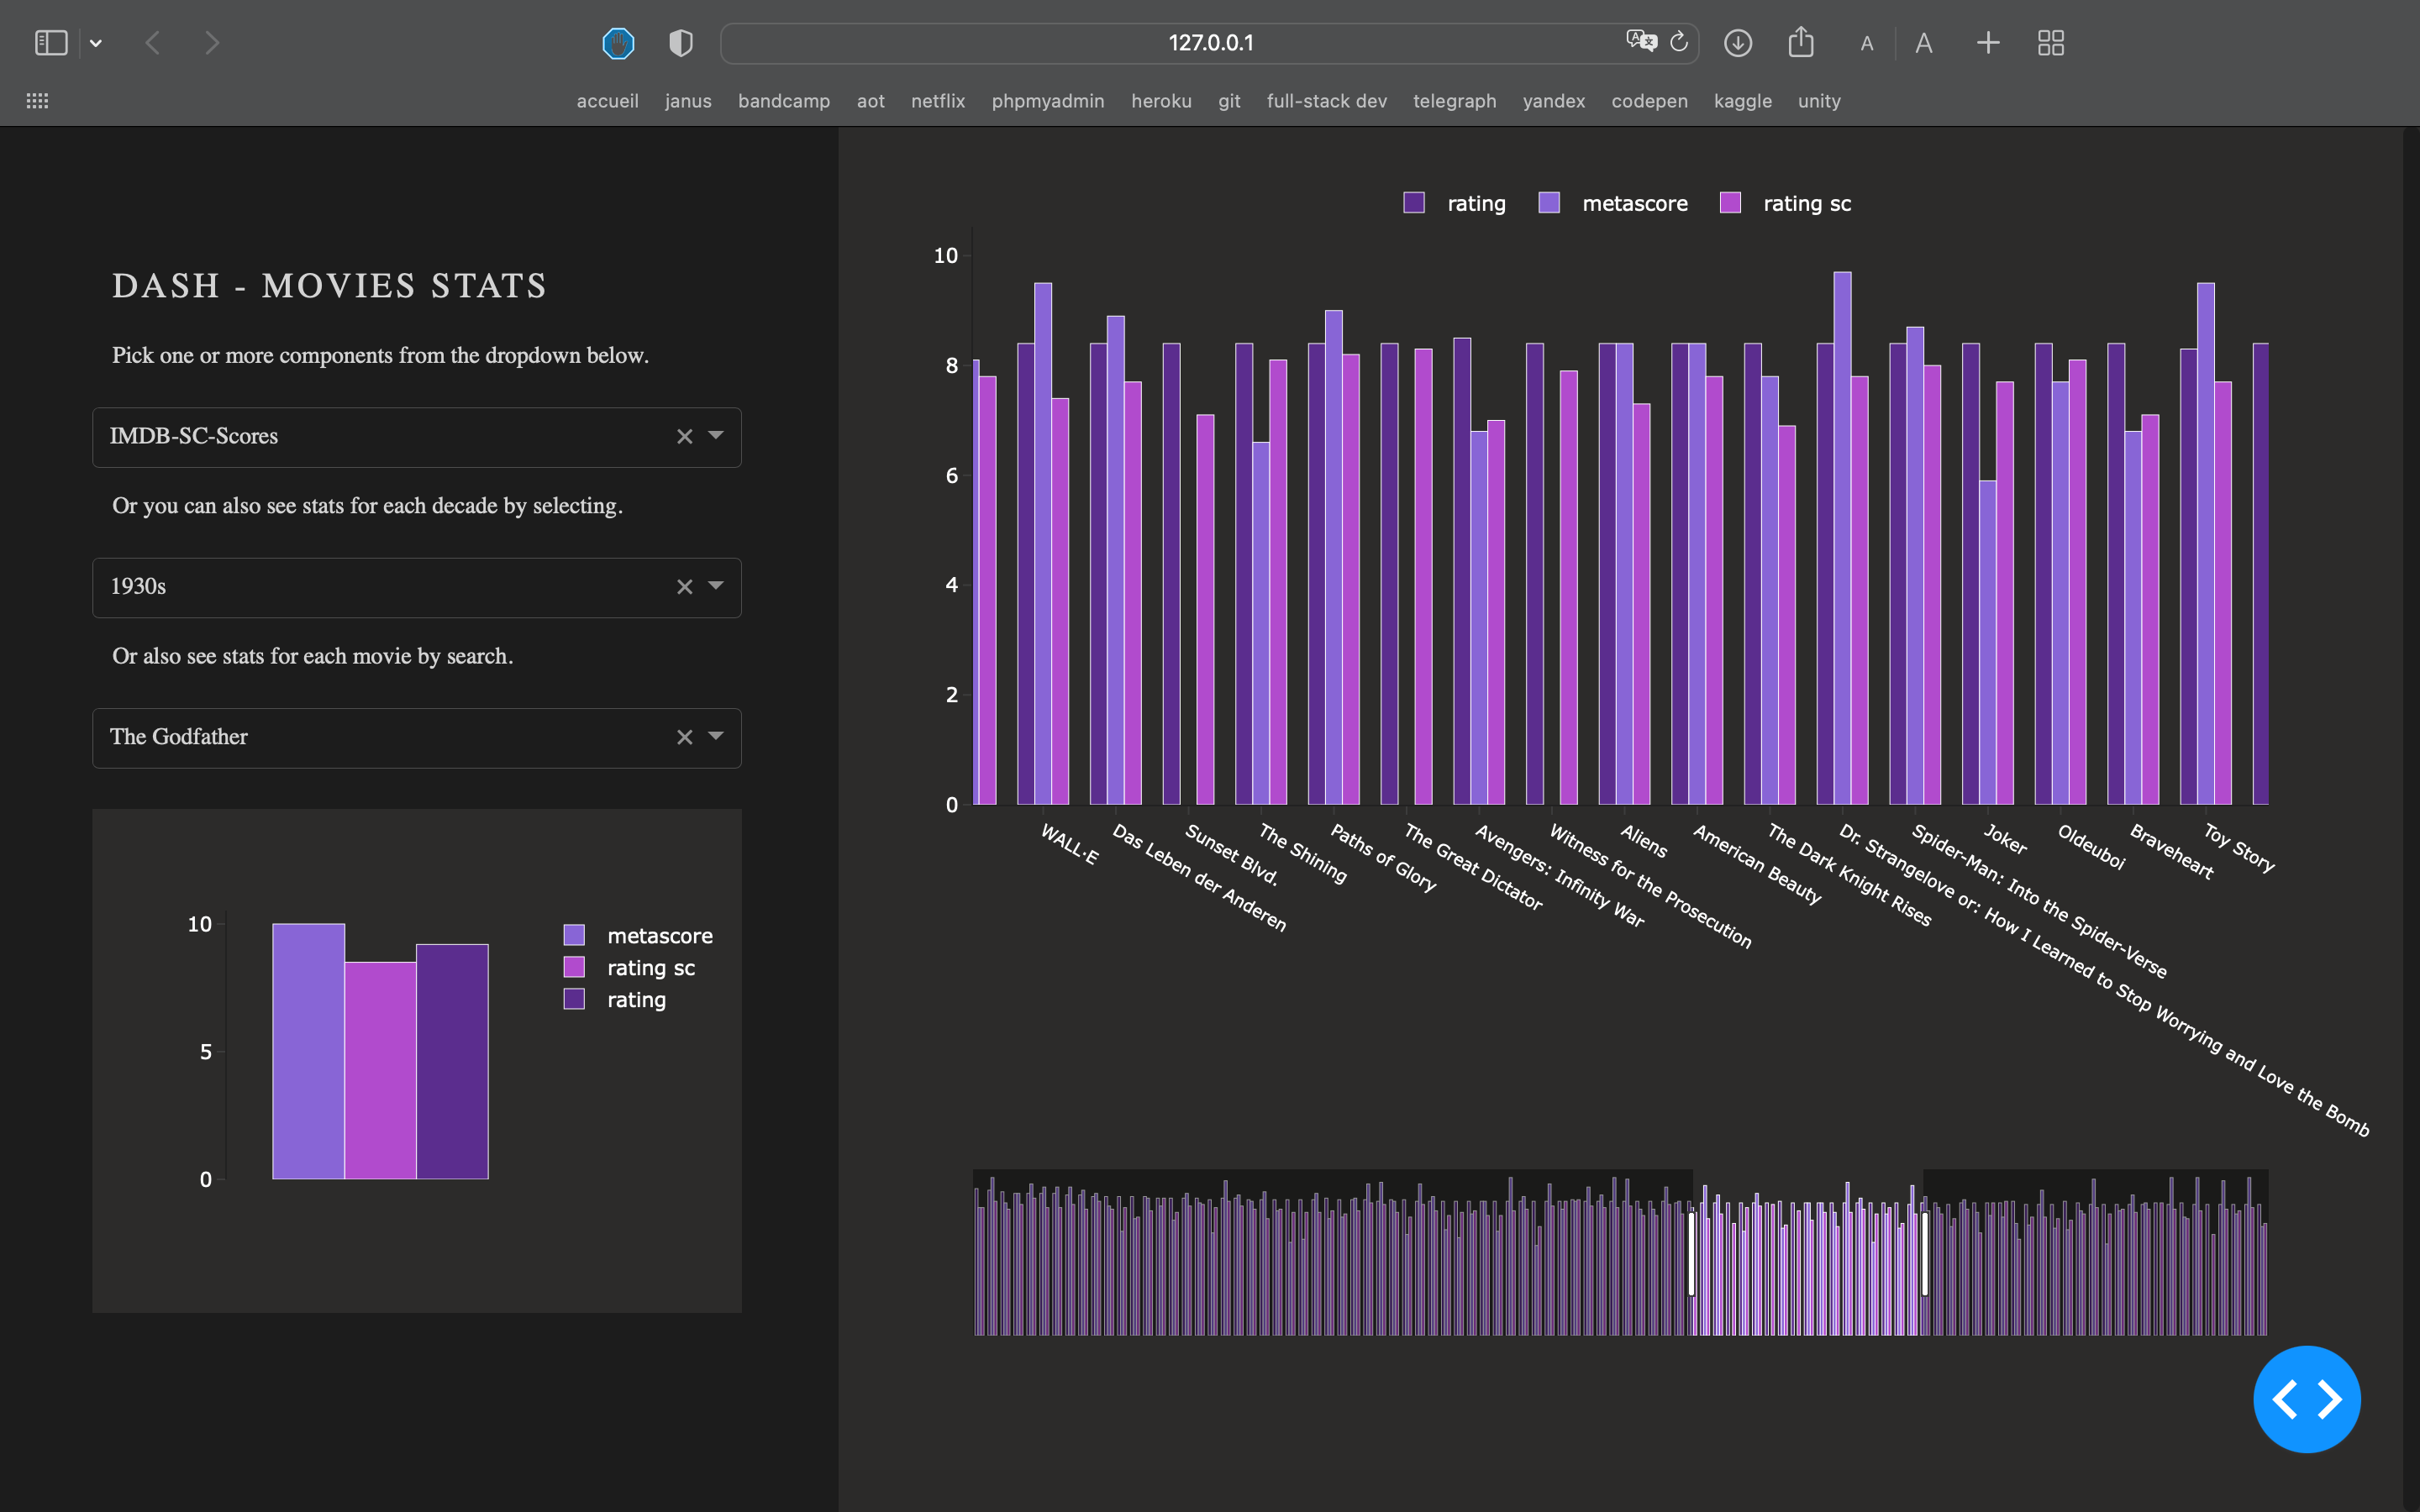Expand the 1930s decade dropdown

coord(716,586)
